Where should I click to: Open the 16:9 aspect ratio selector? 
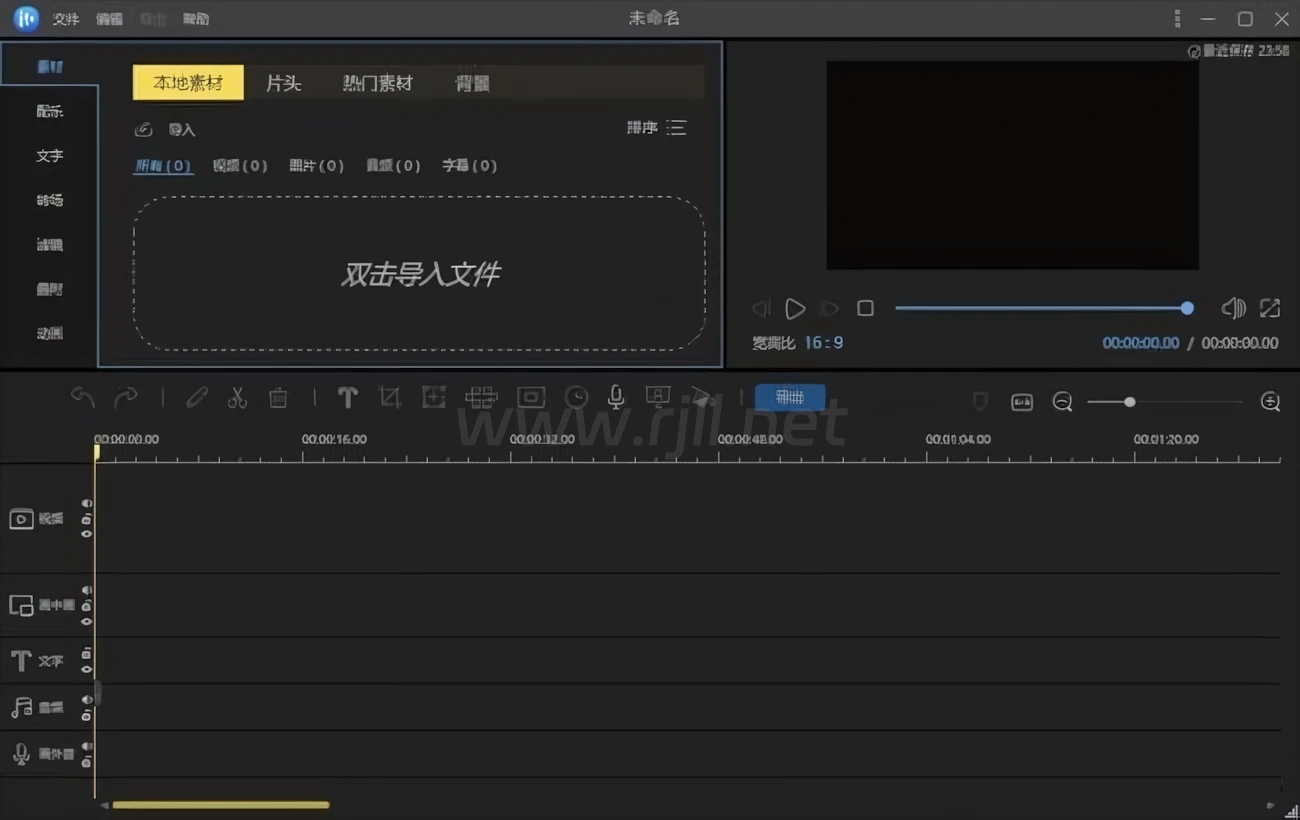pyautogui.click(x=823, y=343)
